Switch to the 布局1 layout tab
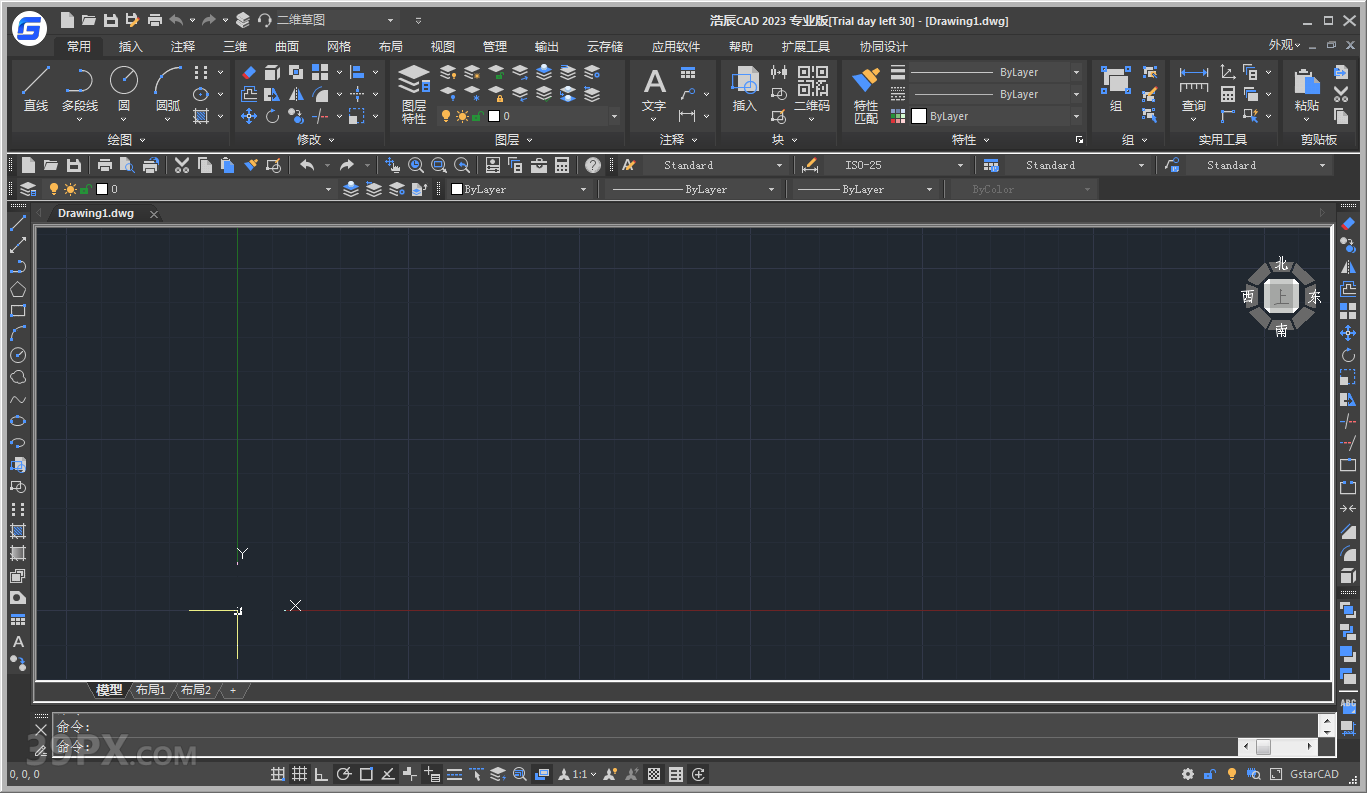The height and width of the screenshot is (793, 1367). click(150, 690)
